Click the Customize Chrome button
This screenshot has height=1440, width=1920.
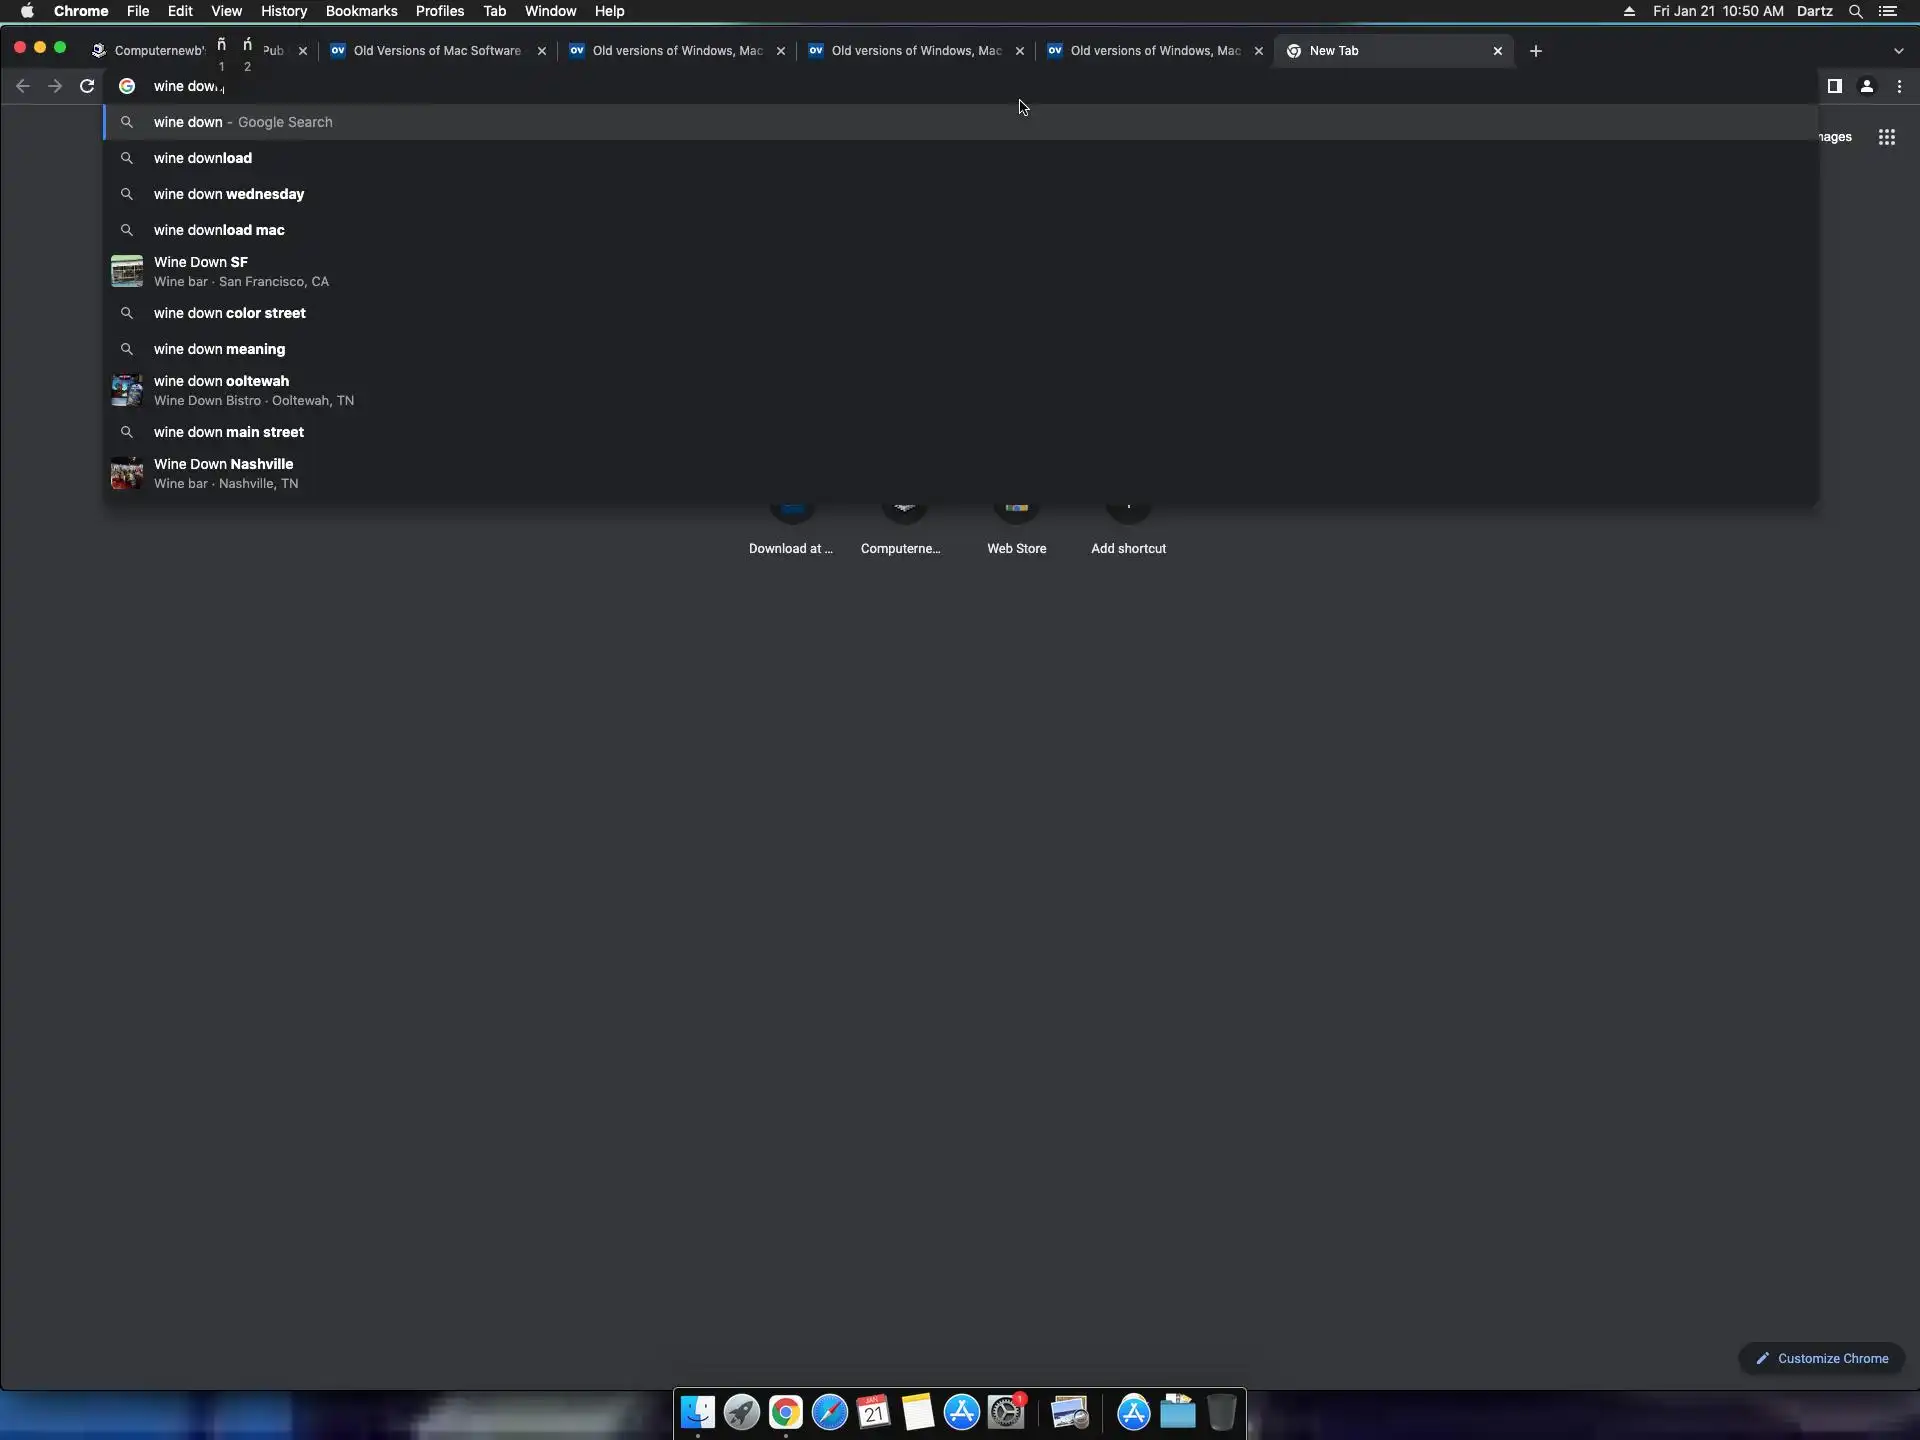[x=1821, y=1358]
